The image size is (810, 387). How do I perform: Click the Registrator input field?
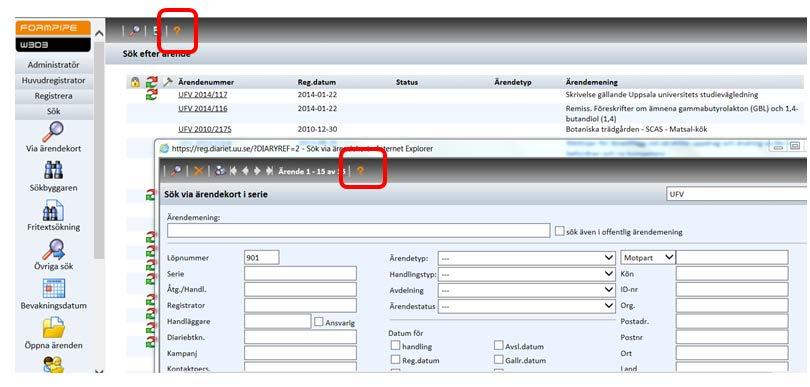(300, 305)
